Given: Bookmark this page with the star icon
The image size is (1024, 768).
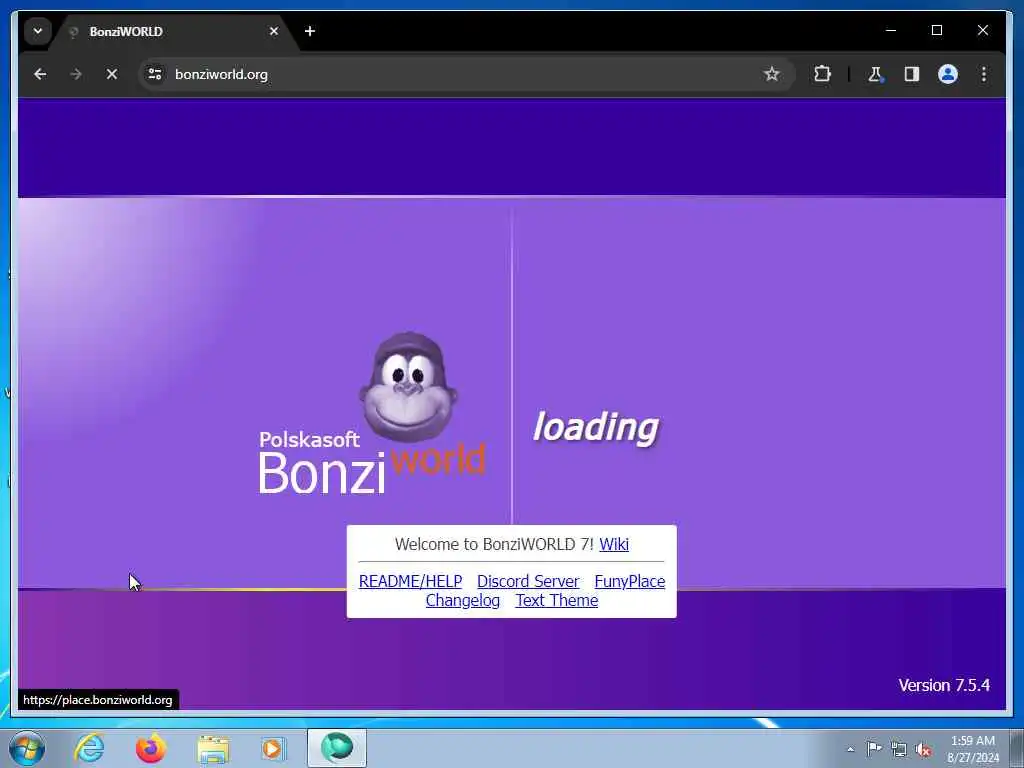Looking at the screenshot, I should pyautogui.click(x=771, y=74).
